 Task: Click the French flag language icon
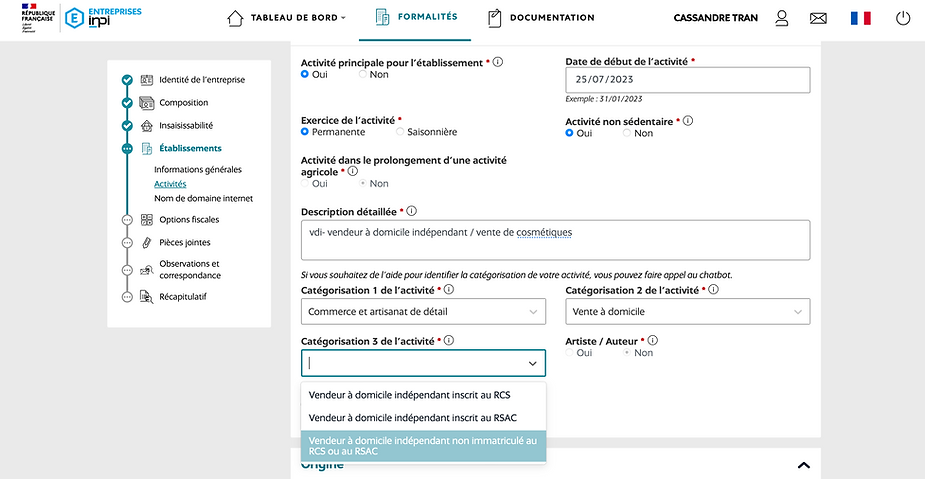[860, 18]
